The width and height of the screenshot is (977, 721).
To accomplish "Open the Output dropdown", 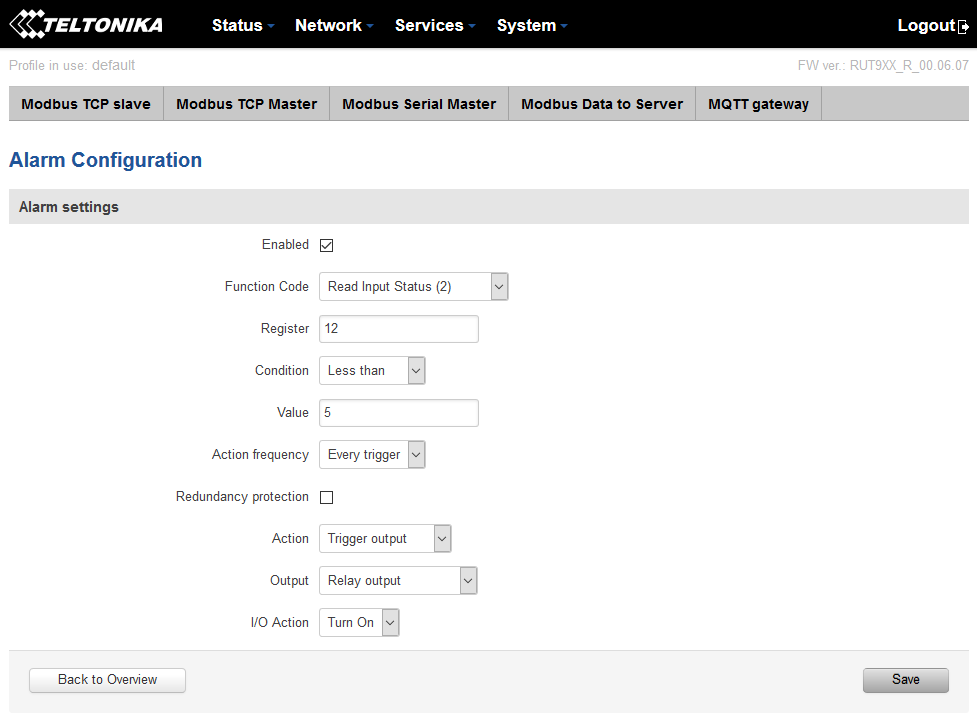I will click(x=398, y=581).
